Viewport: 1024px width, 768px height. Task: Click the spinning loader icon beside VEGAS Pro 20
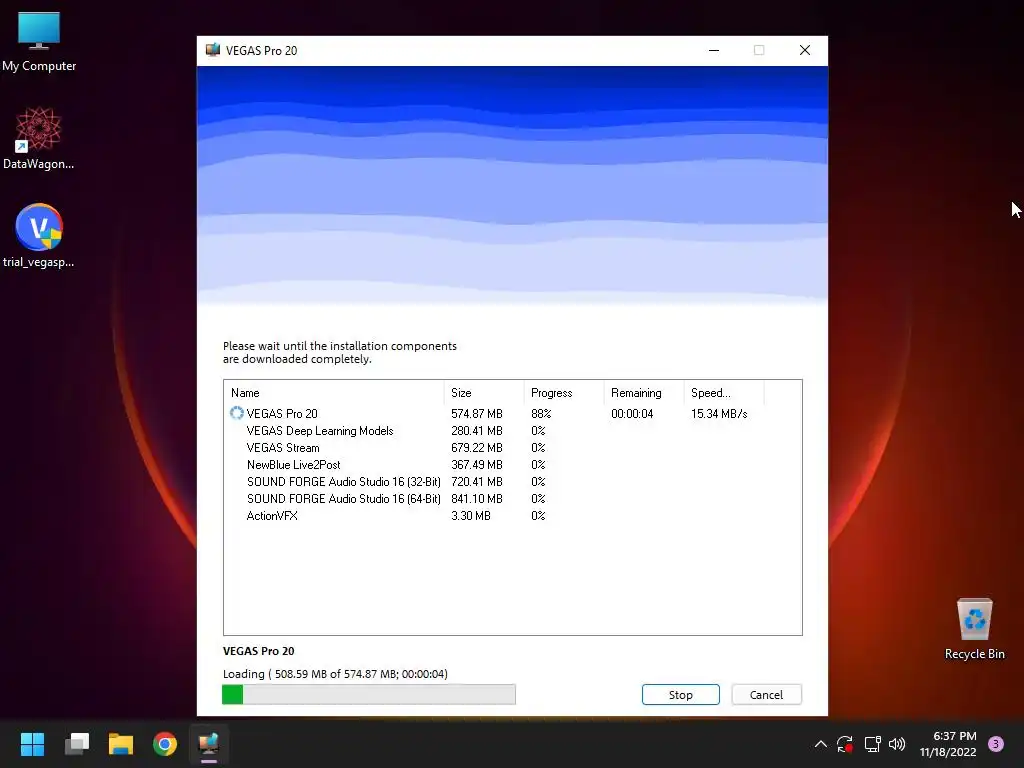click(x=236, y=413)
